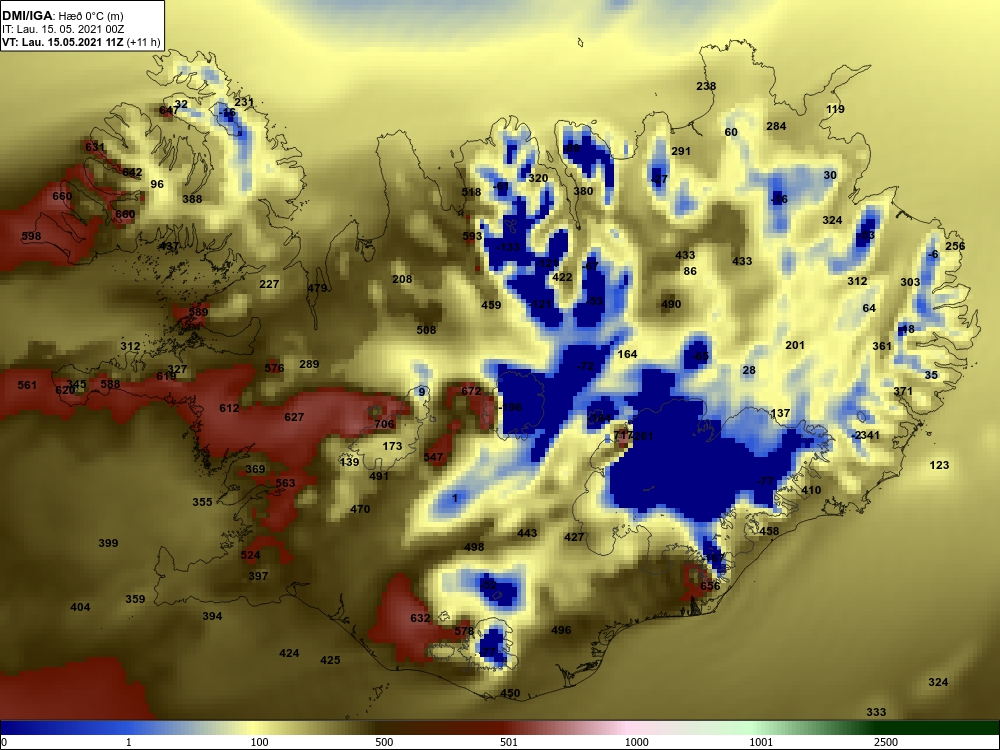Click the map value '388'
The height and width of the screenshot is (750, 1000).
[x=192, y=199]
